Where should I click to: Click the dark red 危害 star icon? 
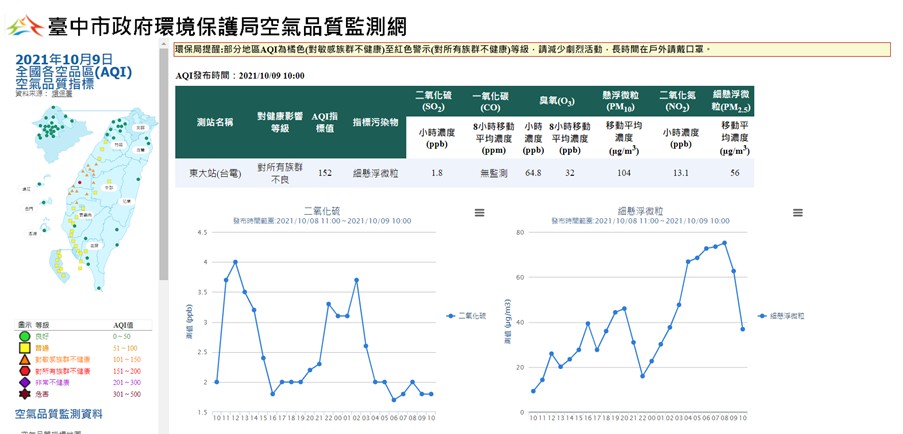[x=23, y=393]
